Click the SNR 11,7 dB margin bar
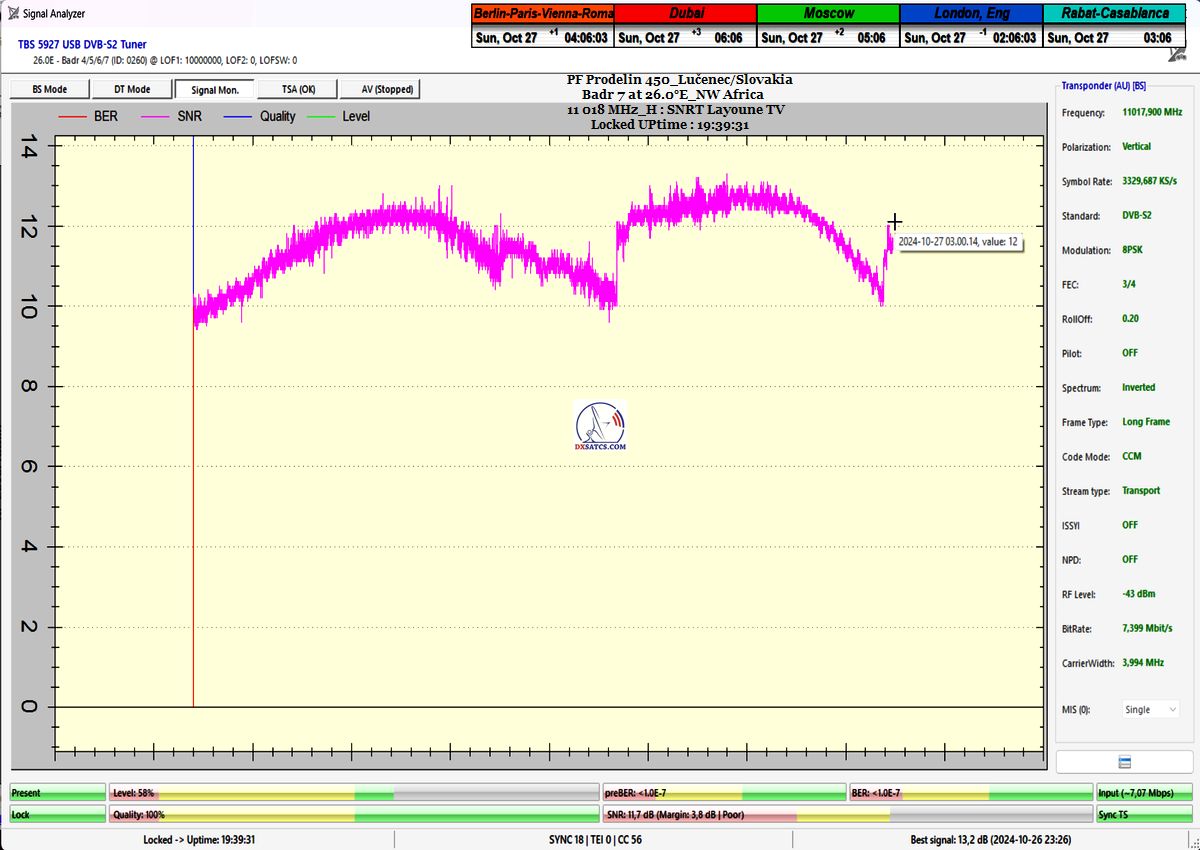This screenshot has width=1200, height=850. (847, 815)
